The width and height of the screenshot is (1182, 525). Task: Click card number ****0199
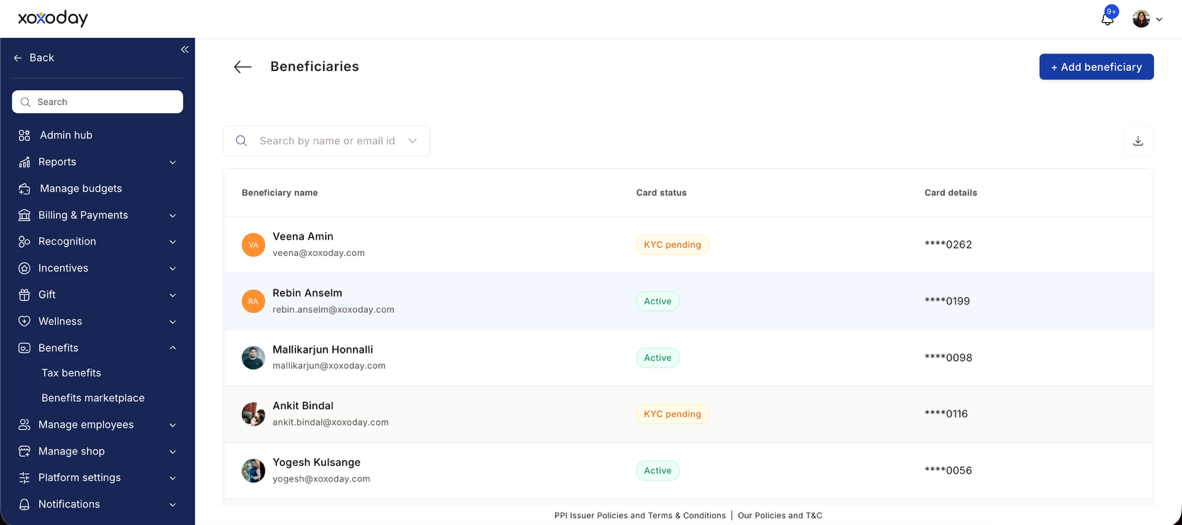[948, 301]
